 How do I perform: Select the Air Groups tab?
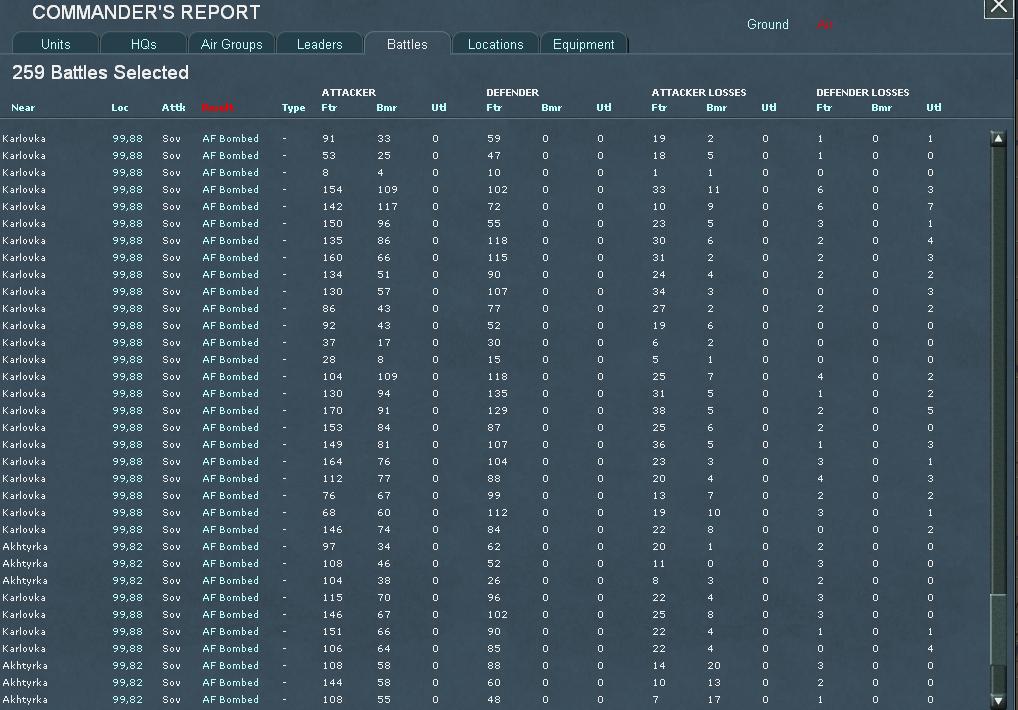click(232, 43)
